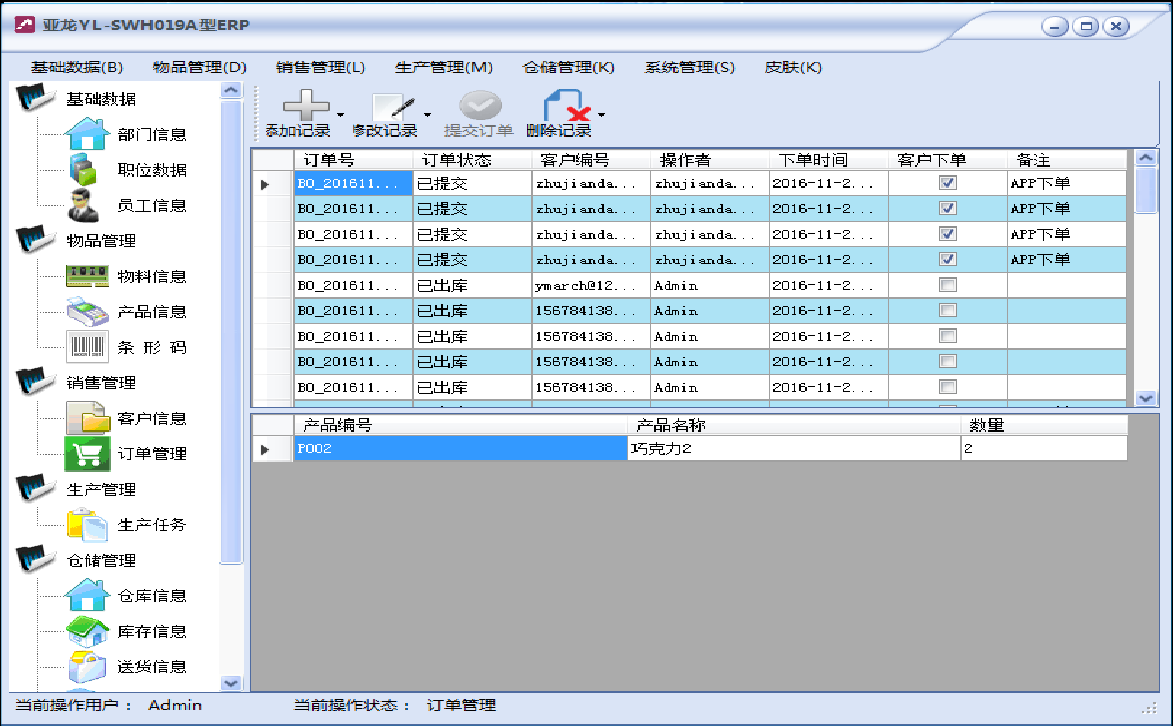Select the 基础数据 group icon

tap(35, 97)
